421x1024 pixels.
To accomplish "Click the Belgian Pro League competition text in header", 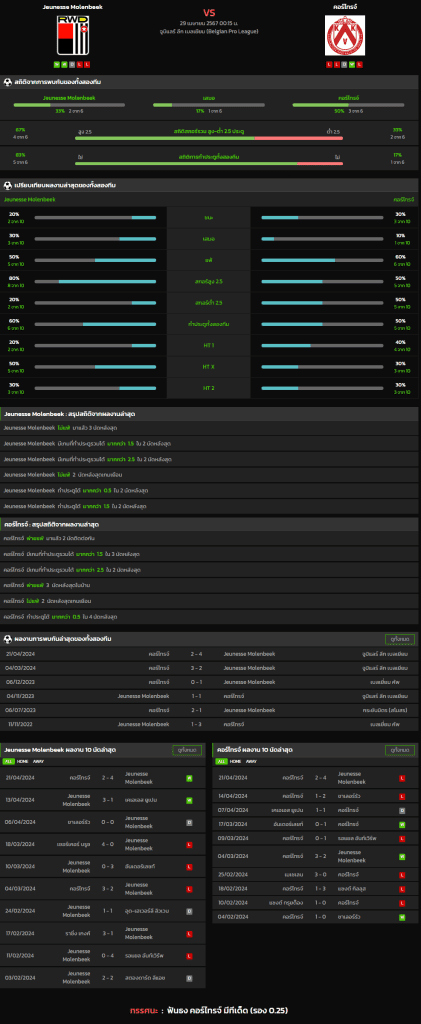I will tap(210, 31).
